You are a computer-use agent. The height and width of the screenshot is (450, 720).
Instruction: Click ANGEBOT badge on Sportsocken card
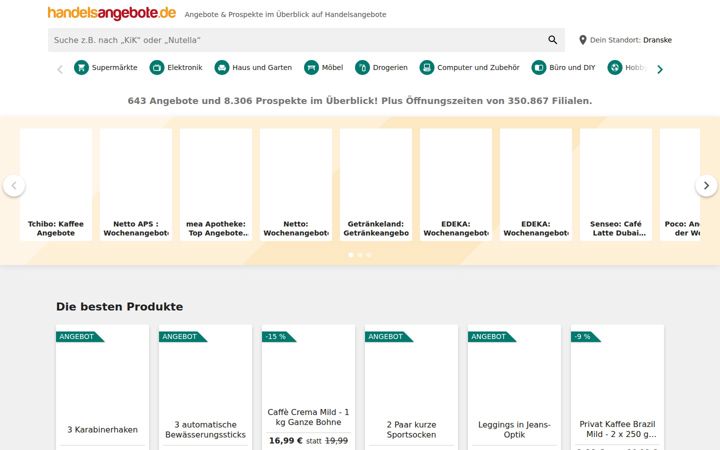click(388, 337)
